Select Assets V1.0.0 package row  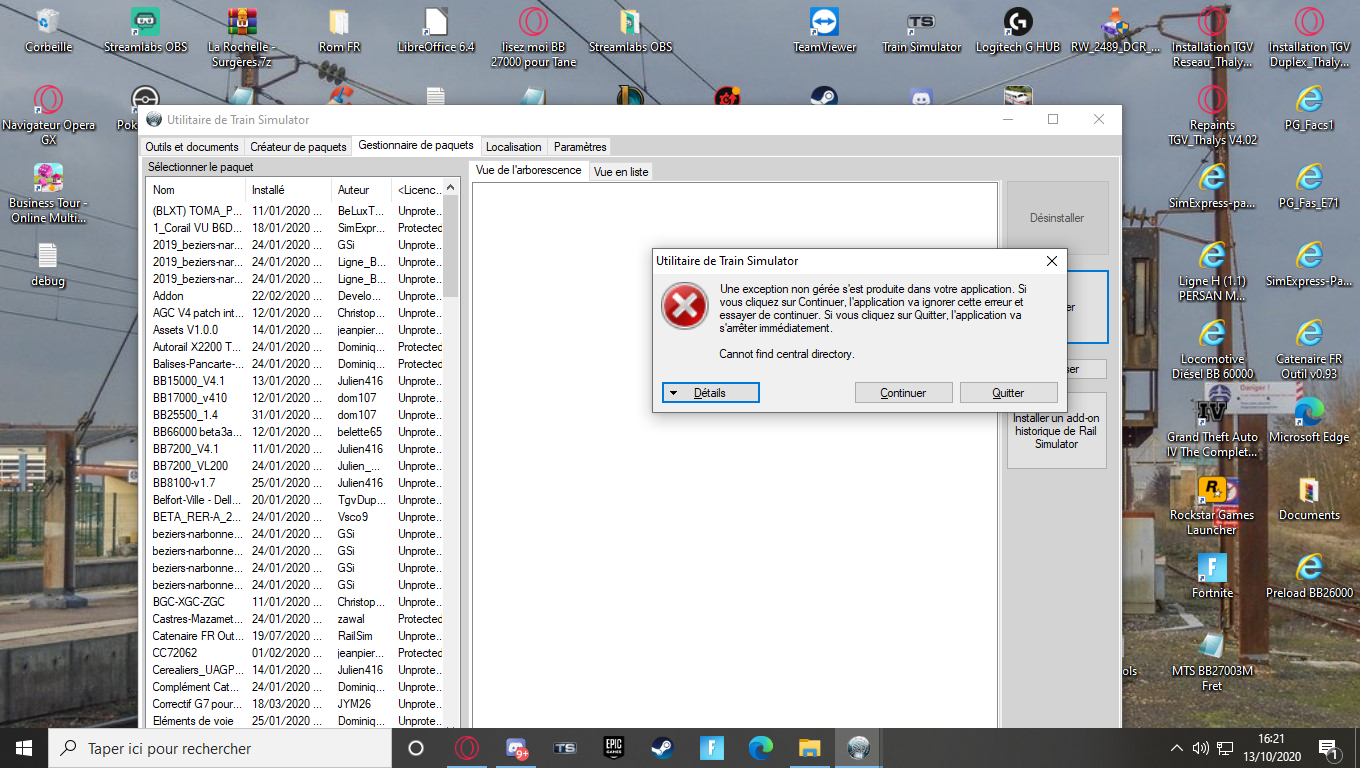coord(295,330)
